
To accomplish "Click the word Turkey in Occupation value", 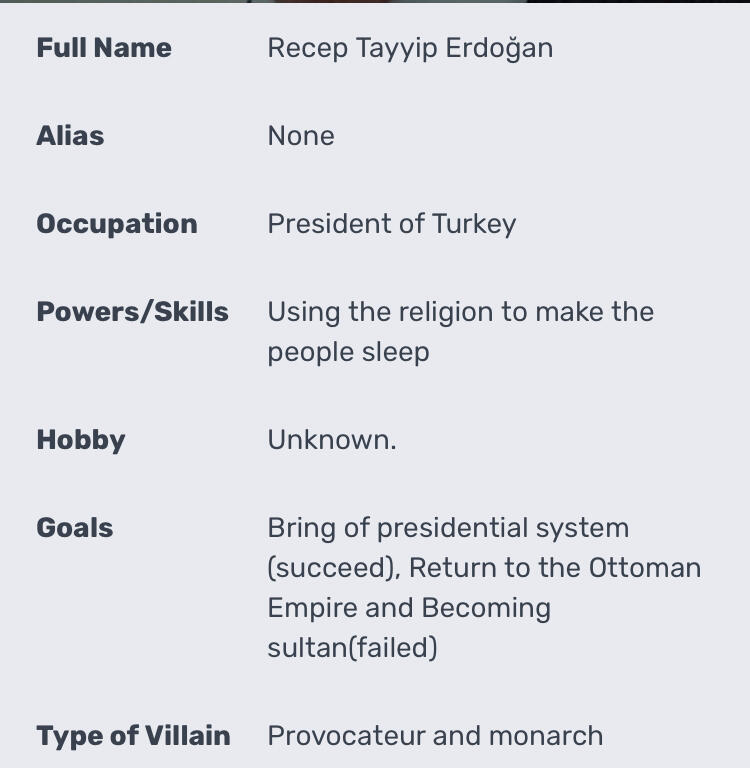I will (474, 225).
